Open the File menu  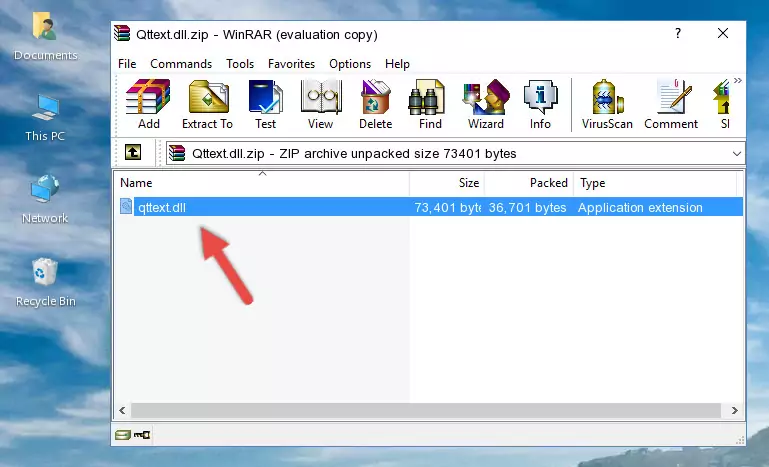coord(127,64)
